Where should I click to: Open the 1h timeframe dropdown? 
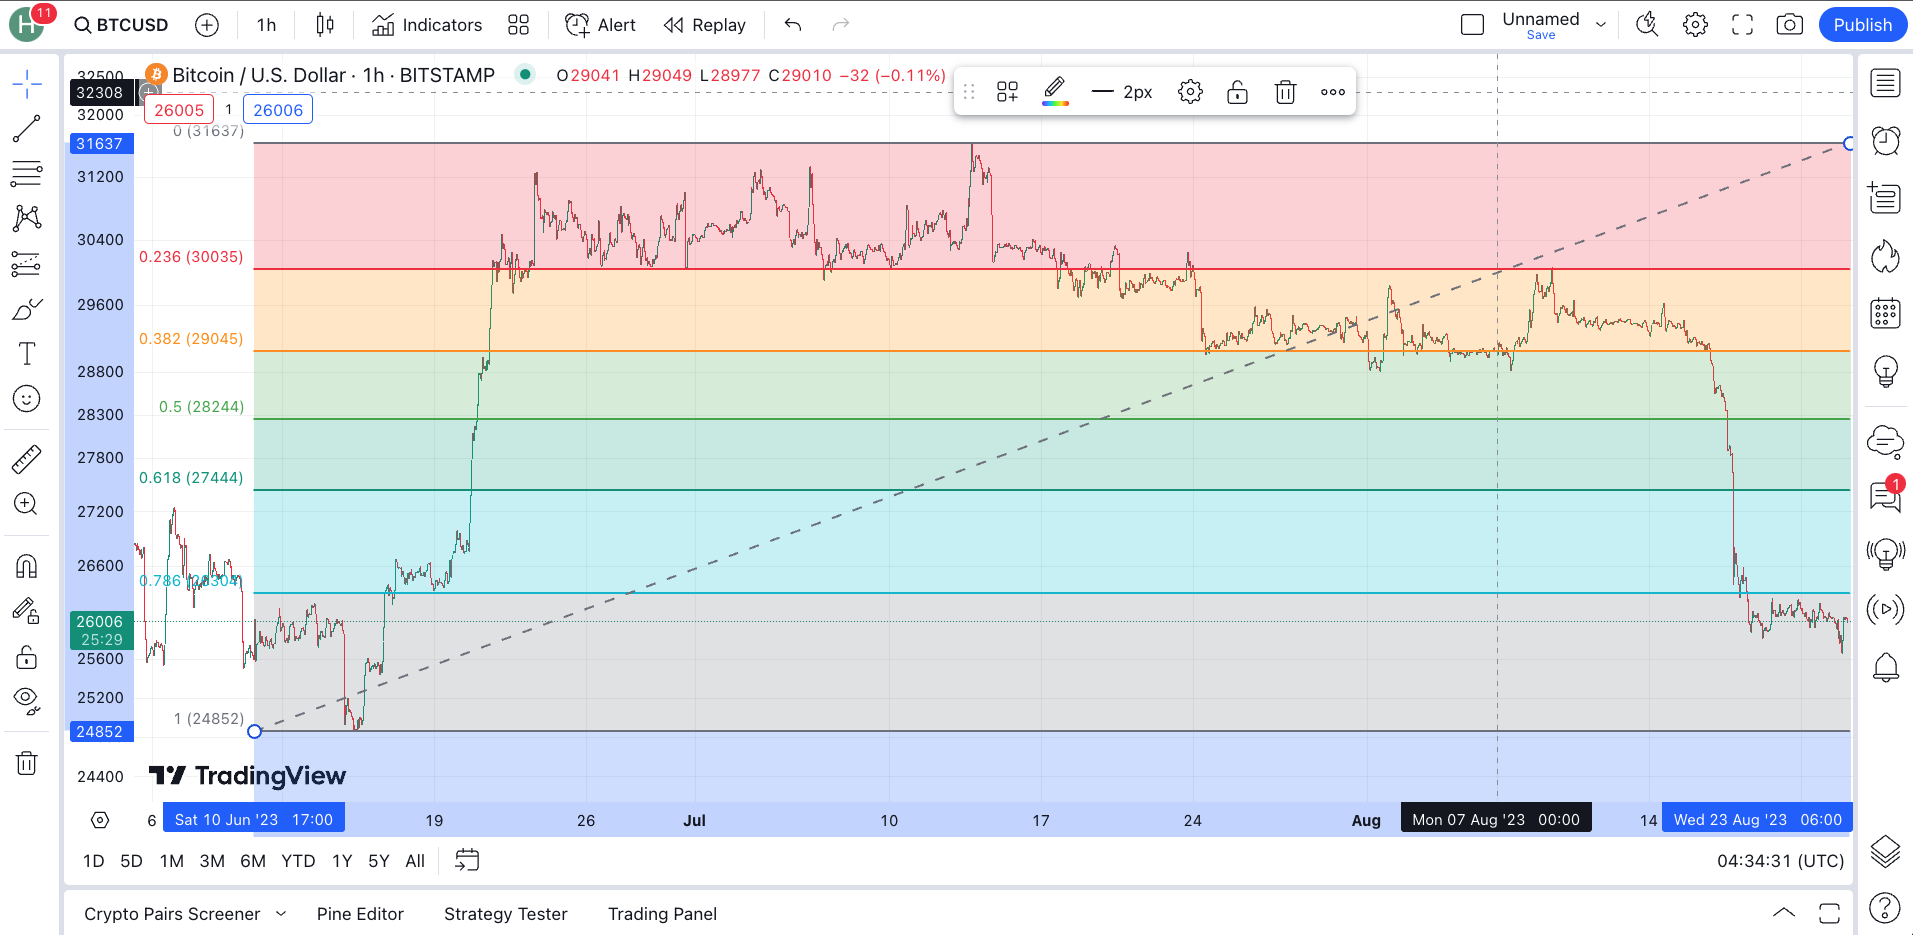(265, 24)
